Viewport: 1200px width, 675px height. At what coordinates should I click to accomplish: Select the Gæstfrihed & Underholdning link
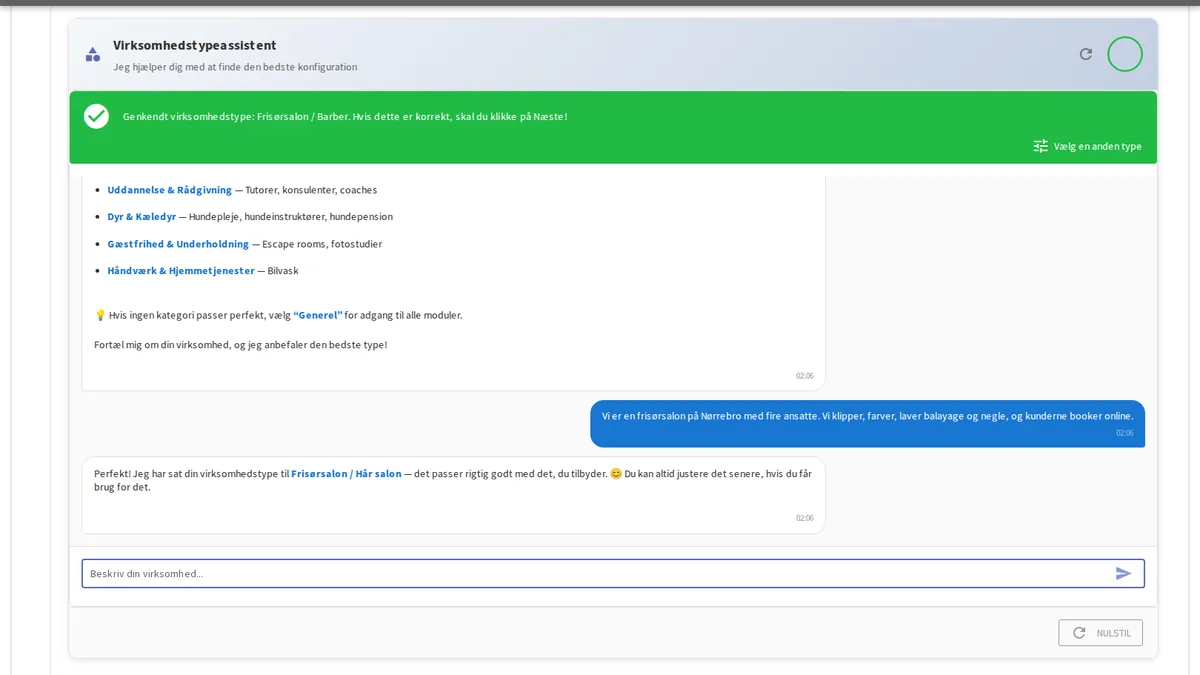click(178, 244)
